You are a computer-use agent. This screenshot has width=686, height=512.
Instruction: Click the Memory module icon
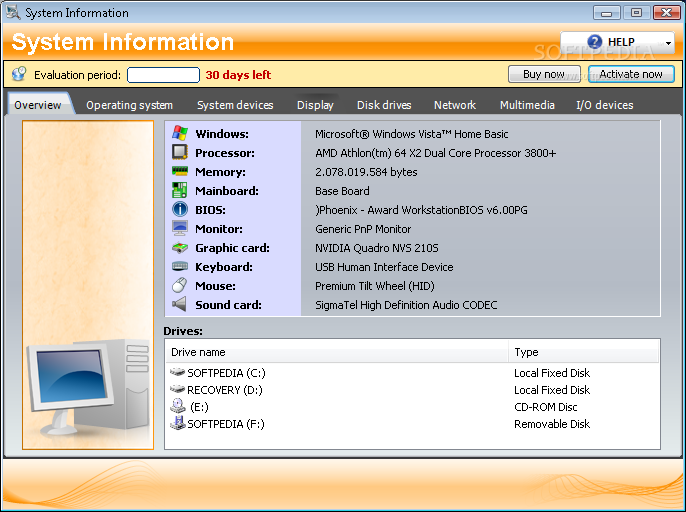click(180, 171)
